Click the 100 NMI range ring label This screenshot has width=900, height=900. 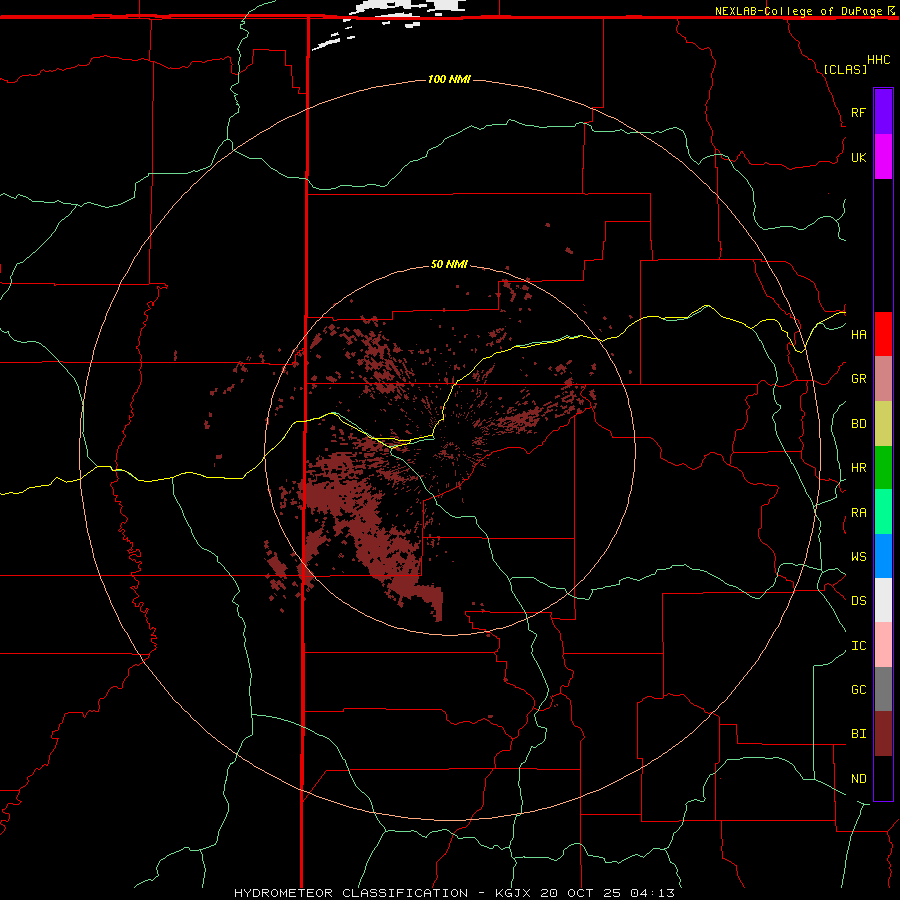coord(449,79)
